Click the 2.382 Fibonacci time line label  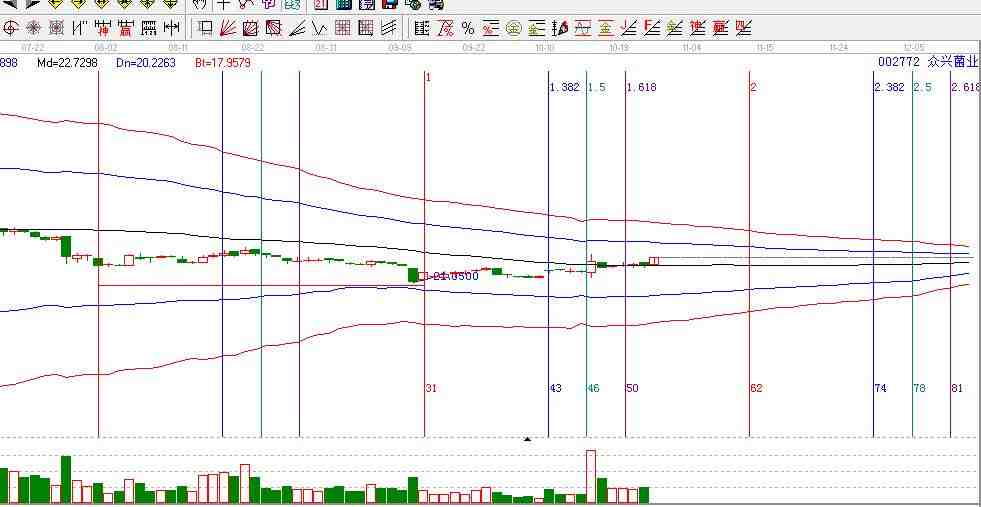(888, 88)
